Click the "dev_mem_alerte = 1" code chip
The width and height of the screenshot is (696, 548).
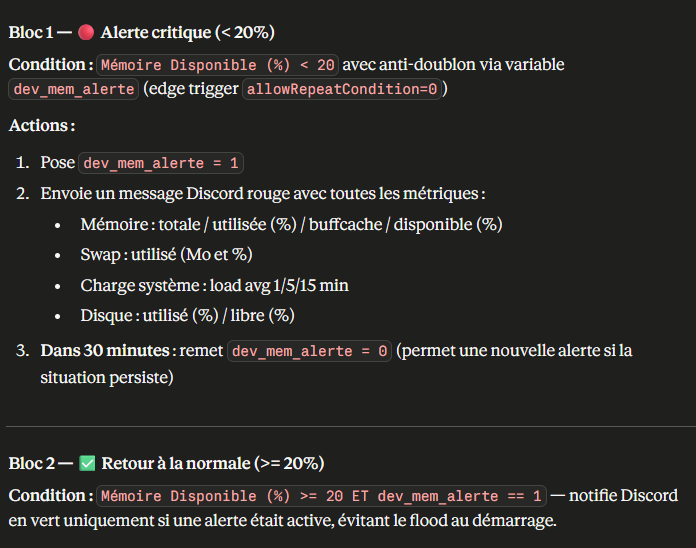tap(162, 163)
